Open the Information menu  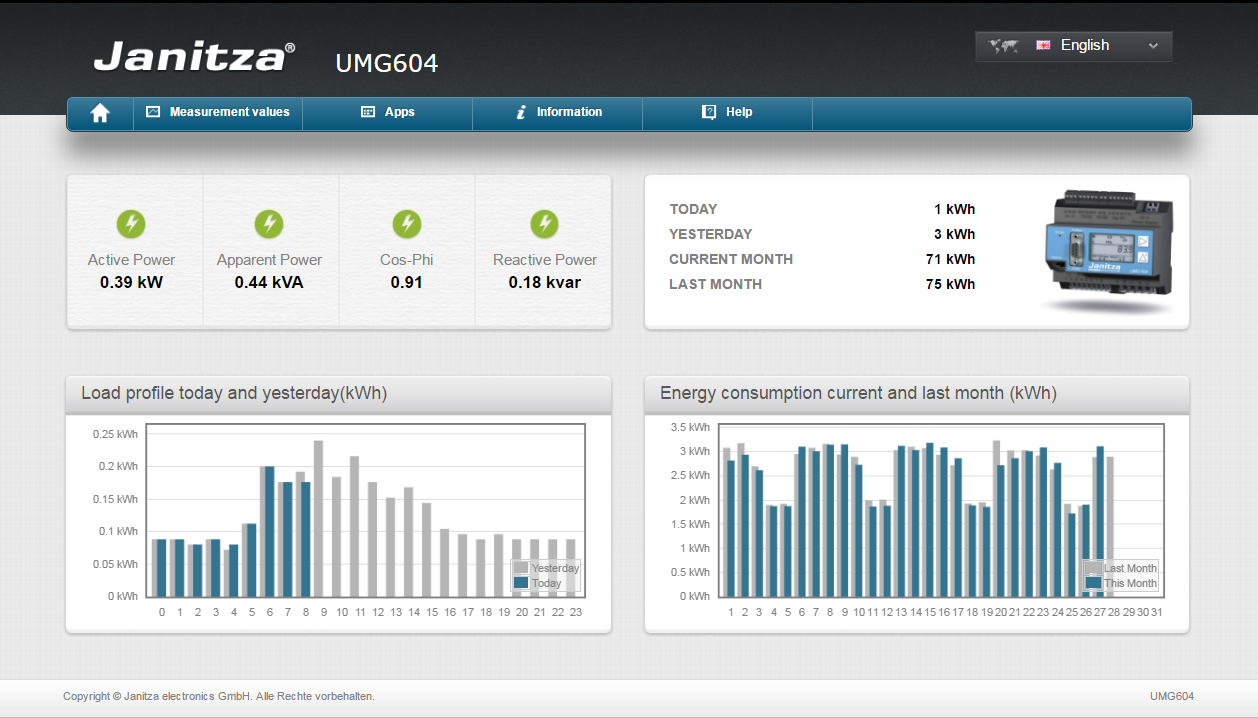coord(558,113)
